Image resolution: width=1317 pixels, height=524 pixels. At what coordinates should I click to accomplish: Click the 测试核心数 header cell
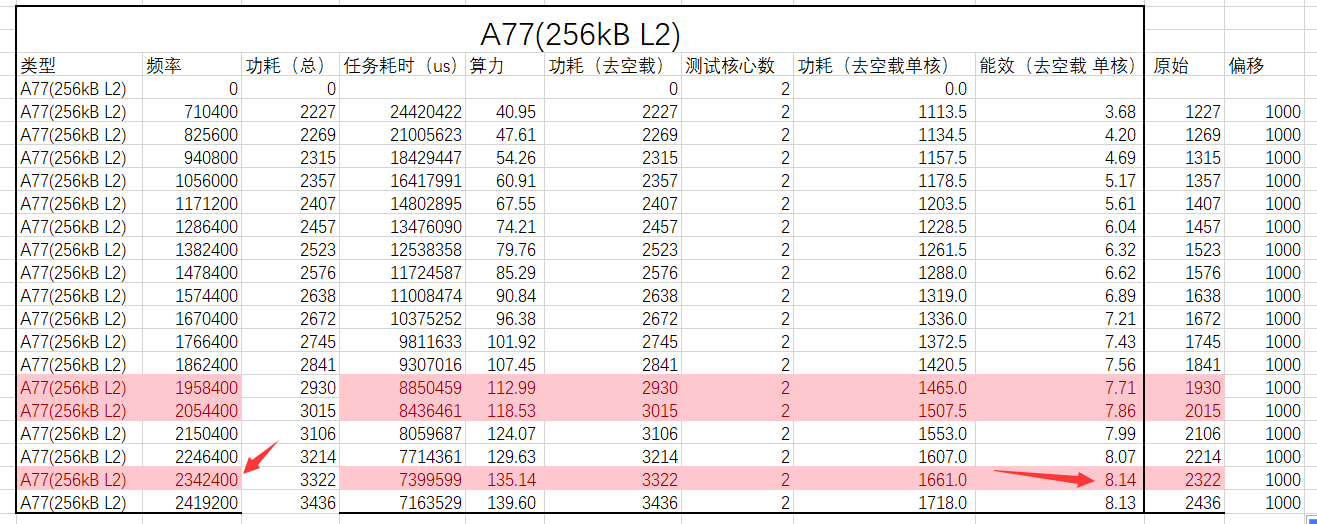(738, 66)
